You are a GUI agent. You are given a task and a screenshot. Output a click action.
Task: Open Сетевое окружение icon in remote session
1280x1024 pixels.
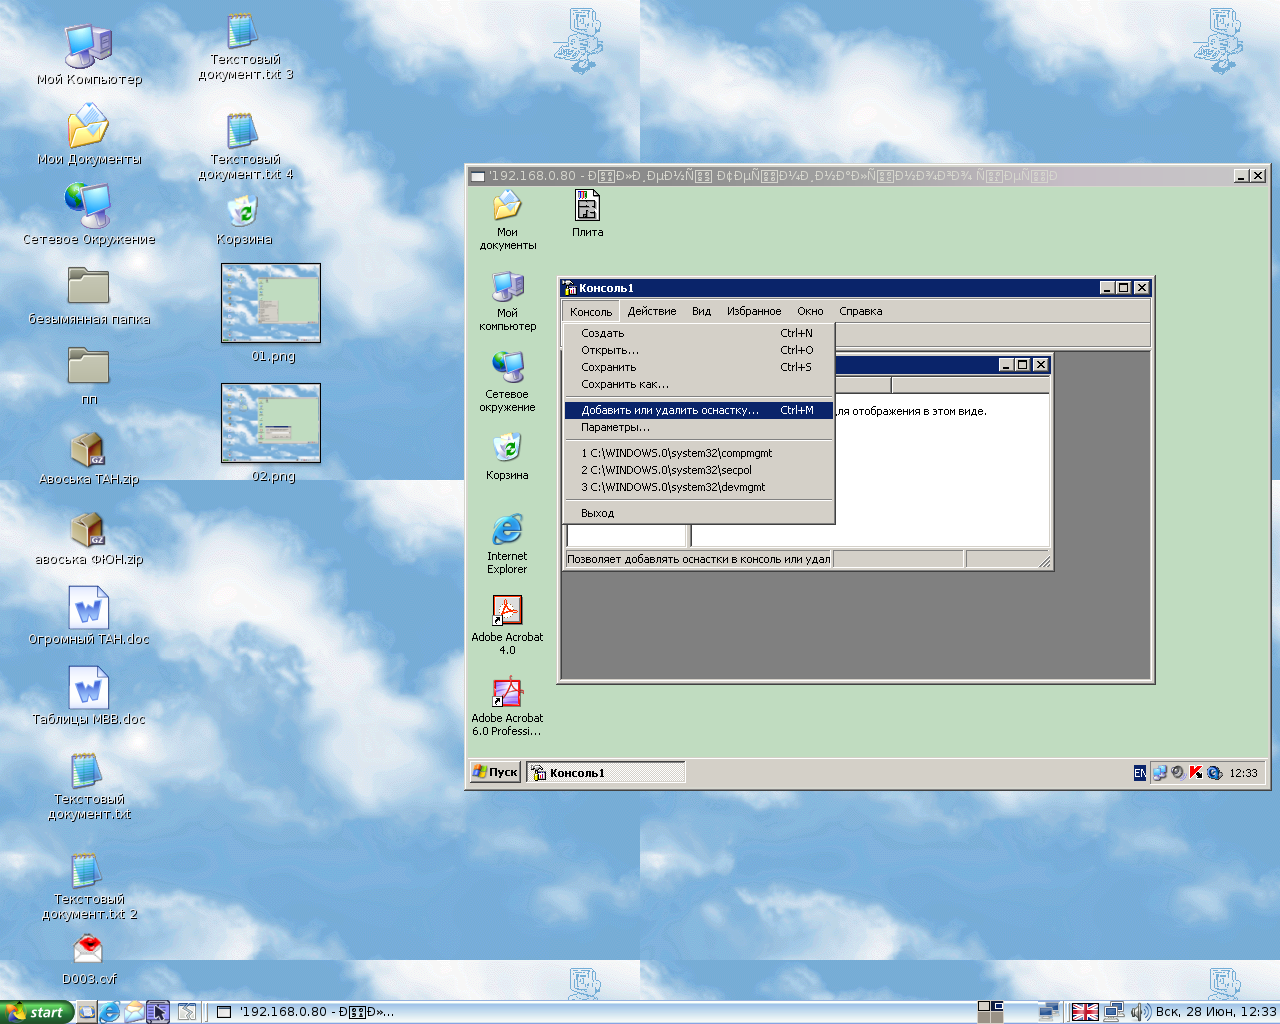pyautogui.click(x=507, y=368)
